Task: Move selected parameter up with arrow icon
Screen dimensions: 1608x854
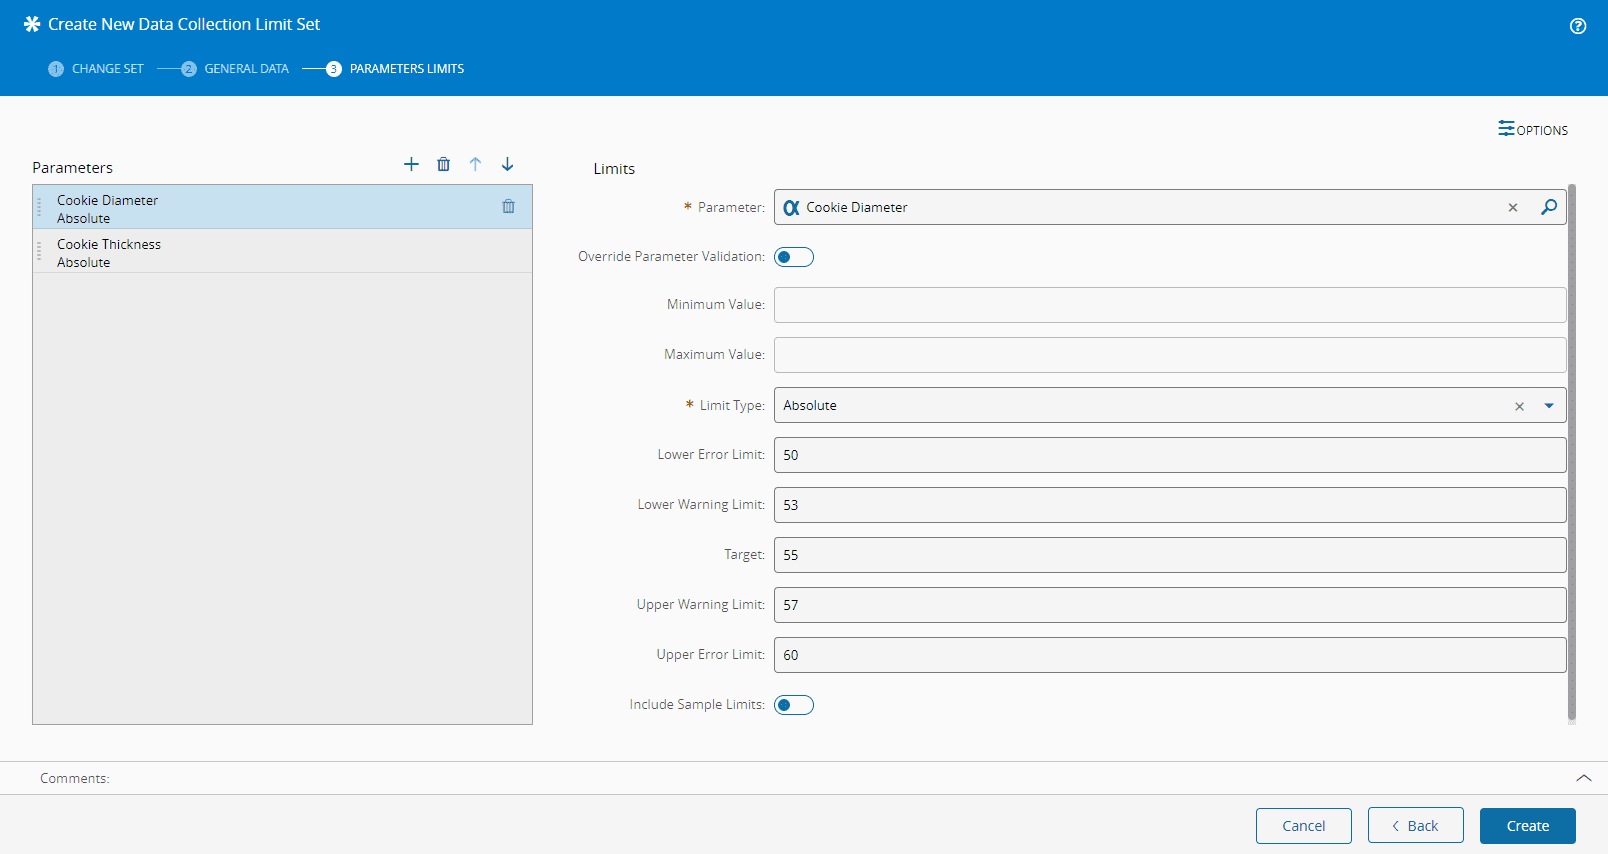Action: 475,164
